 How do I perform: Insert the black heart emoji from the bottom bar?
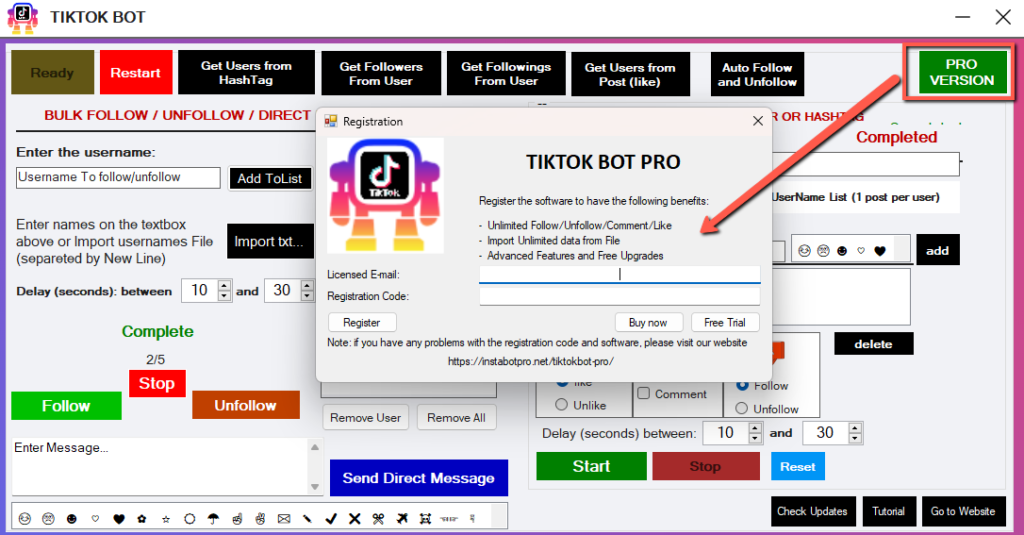[118, 519]
